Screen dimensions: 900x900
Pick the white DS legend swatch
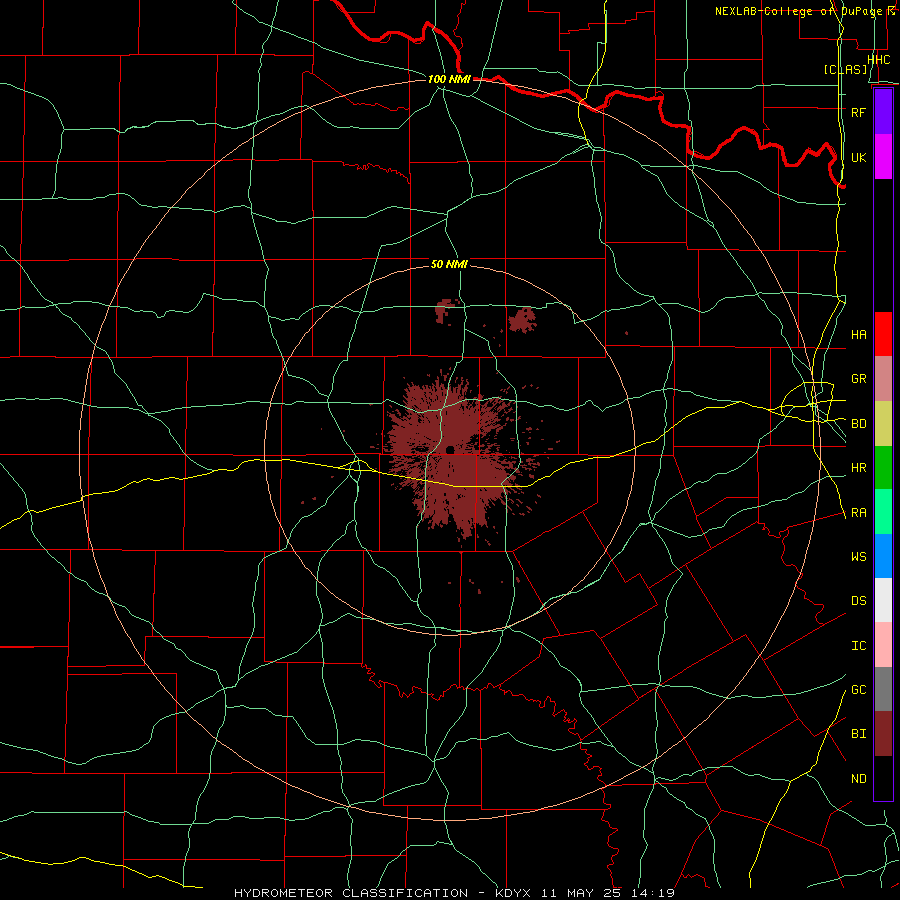tap(883, 600)
